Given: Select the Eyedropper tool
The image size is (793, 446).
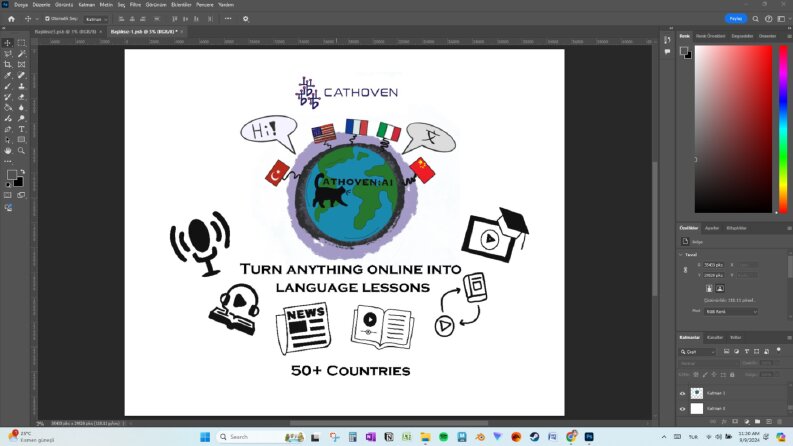Looking at the screenshot, I should (8, 75).
